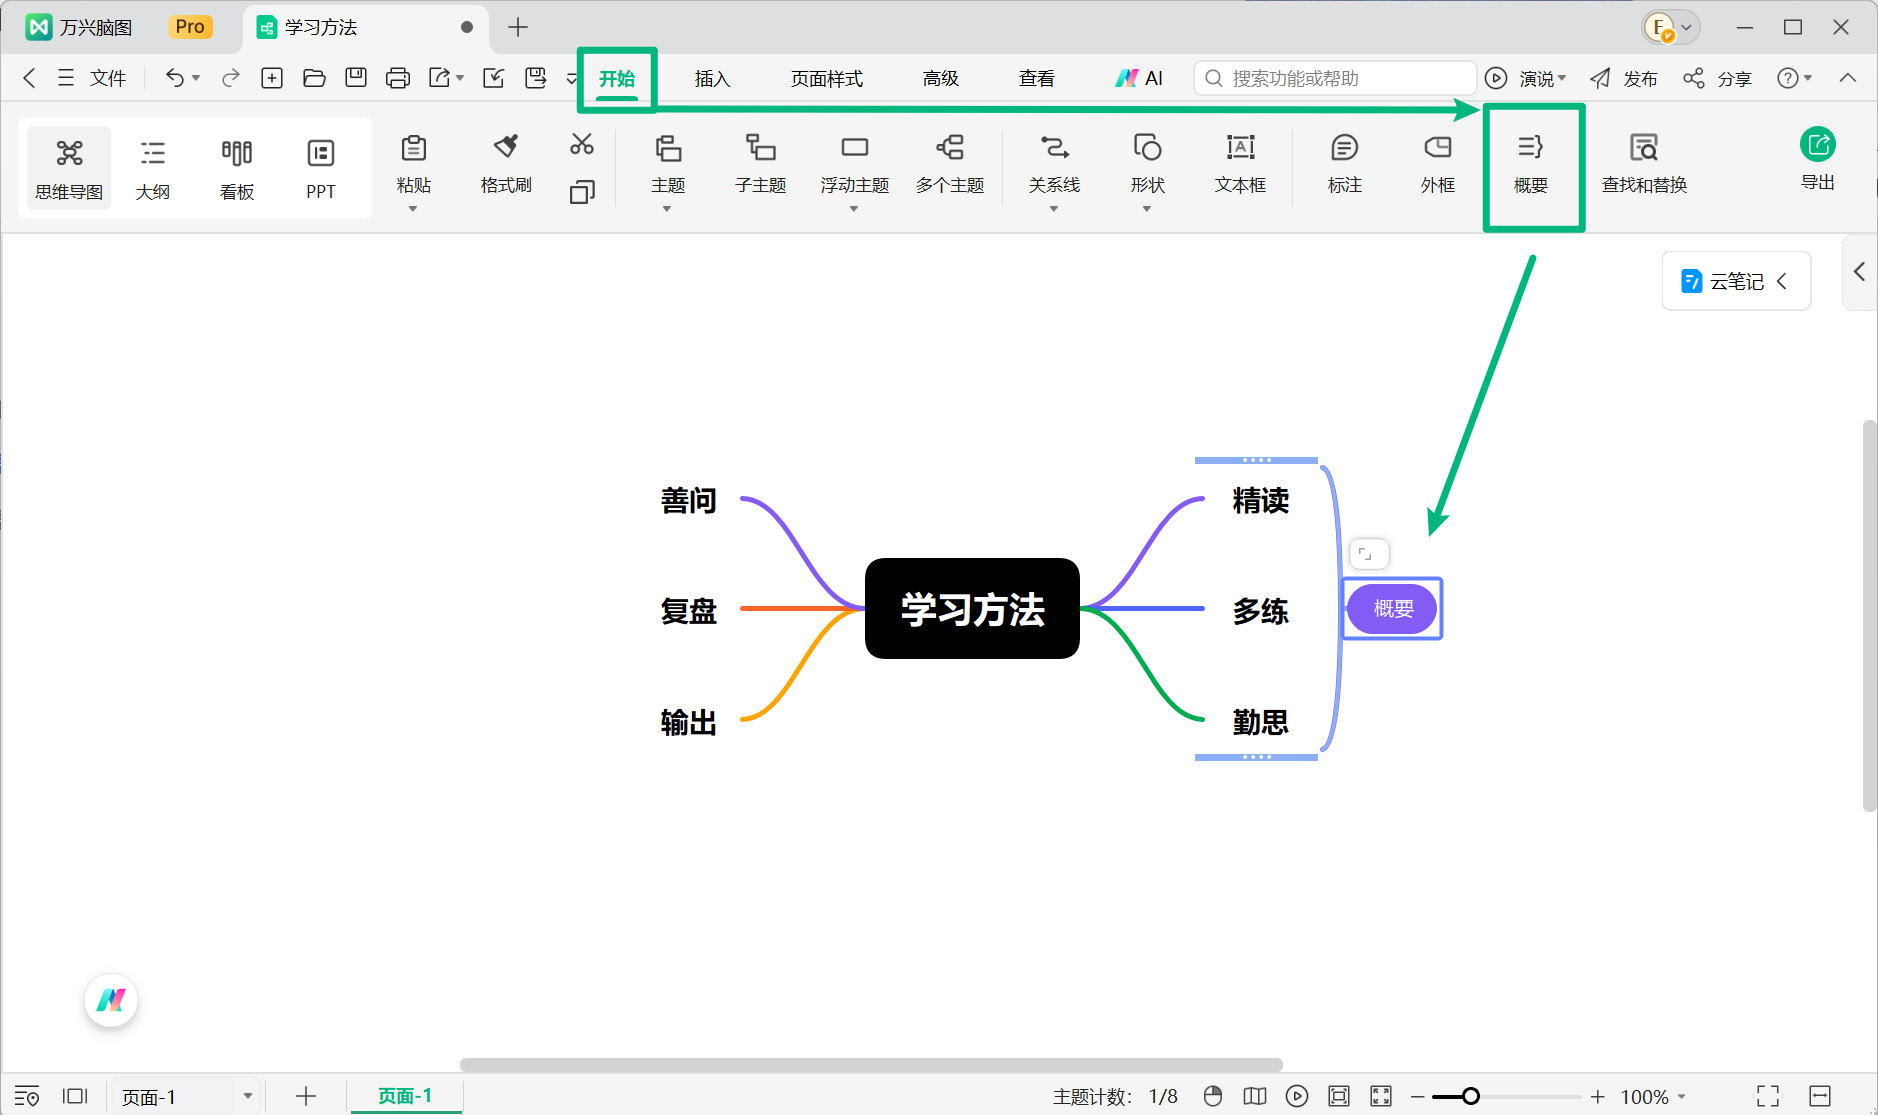This screenshot has height=1115, width=1878.
Task: Click the green Export (导出) icon
Action: pyautogui.click(x=1818, y=146)
